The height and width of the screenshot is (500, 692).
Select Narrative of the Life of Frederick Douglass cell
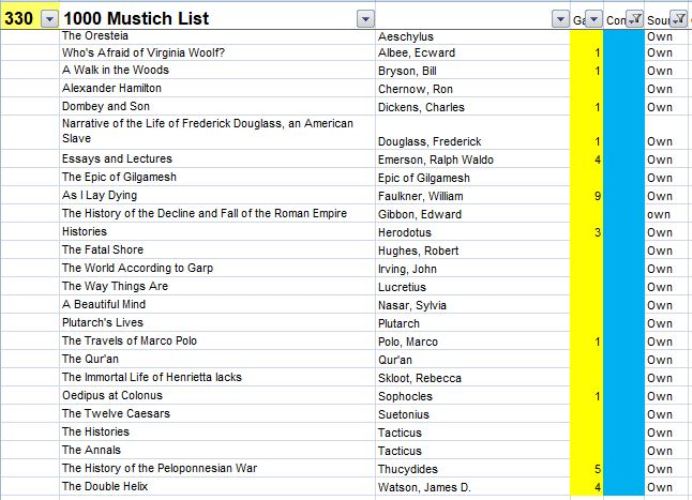click(x=217, y=132)
